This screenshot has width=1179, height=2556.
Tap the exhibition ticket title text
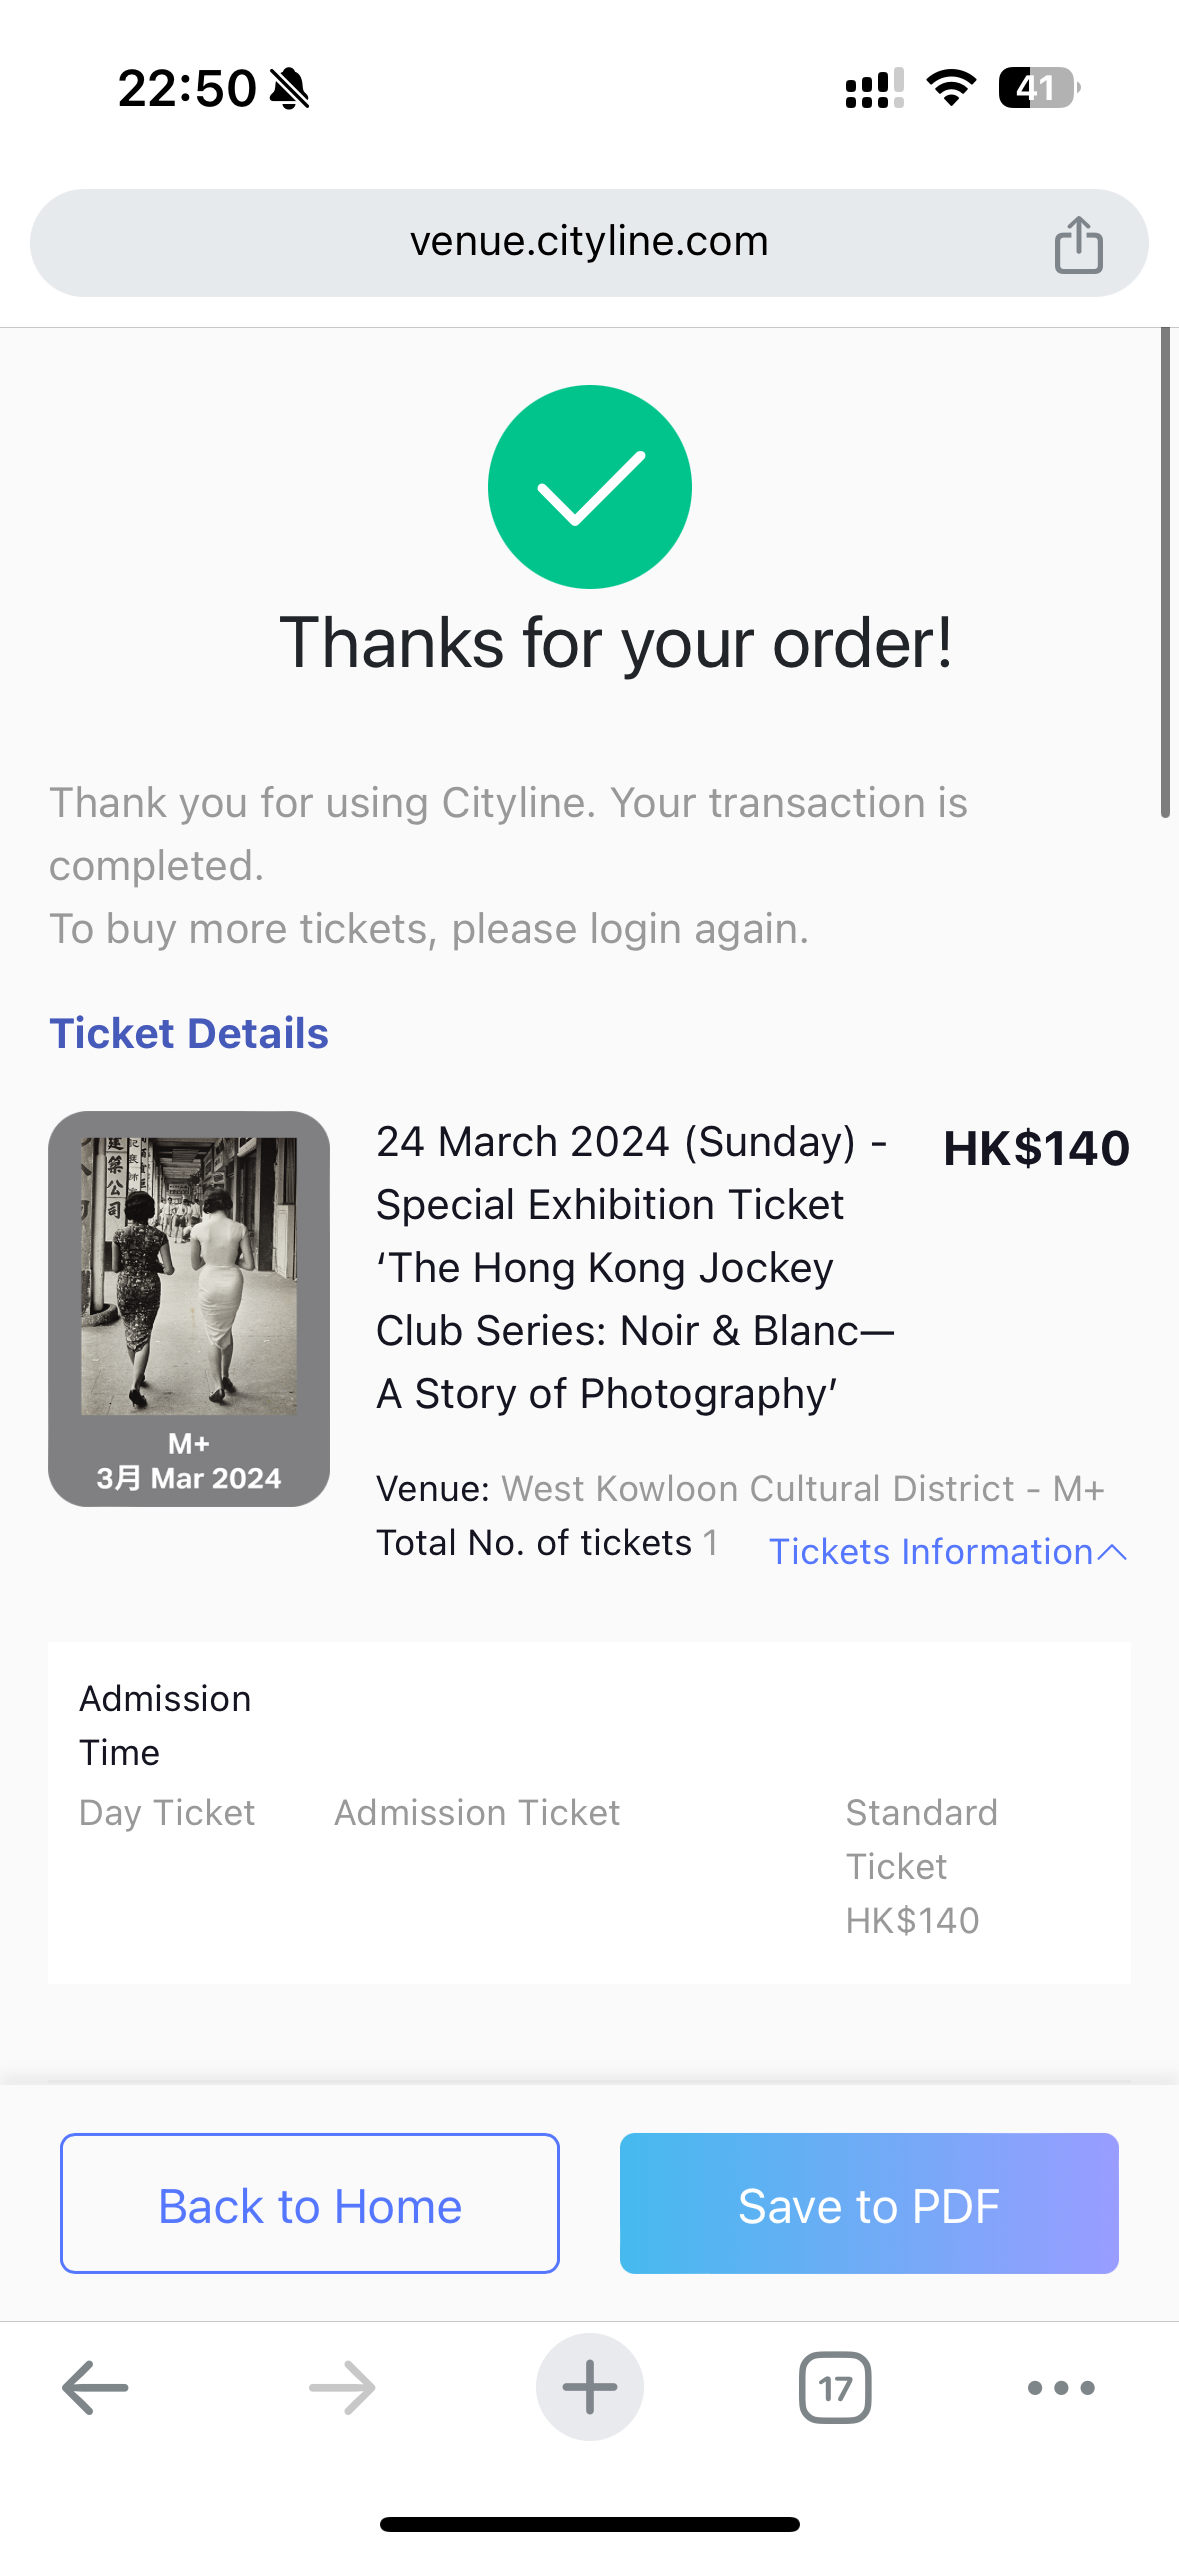pos(633,1267)
